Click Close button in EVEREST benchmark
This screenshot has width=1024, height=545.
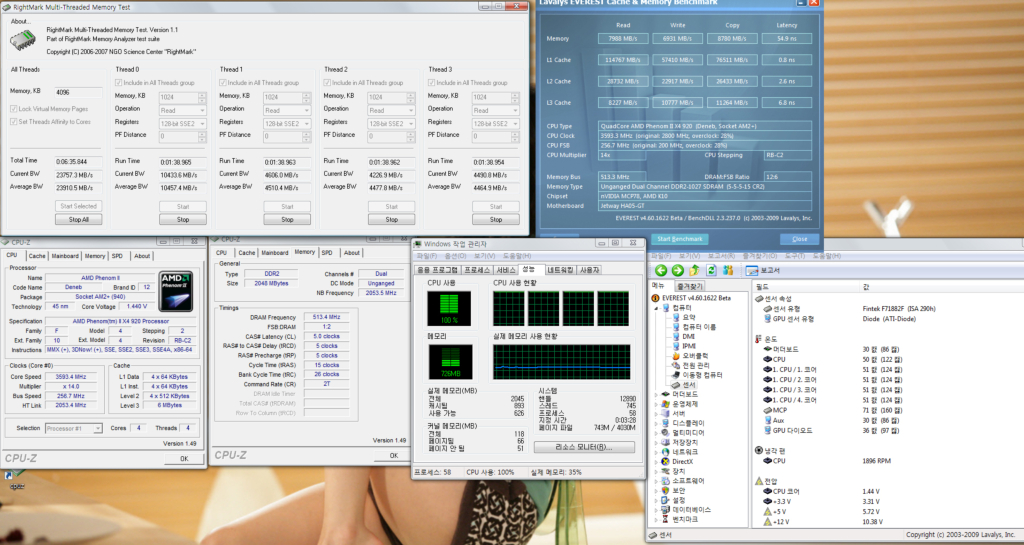pyautogui.click(x=799, y=239)
